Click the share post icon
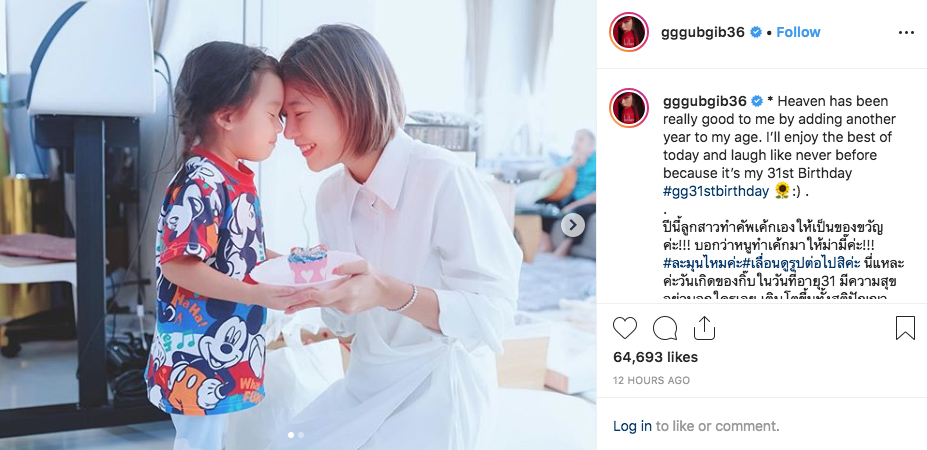 coord(704,328)
